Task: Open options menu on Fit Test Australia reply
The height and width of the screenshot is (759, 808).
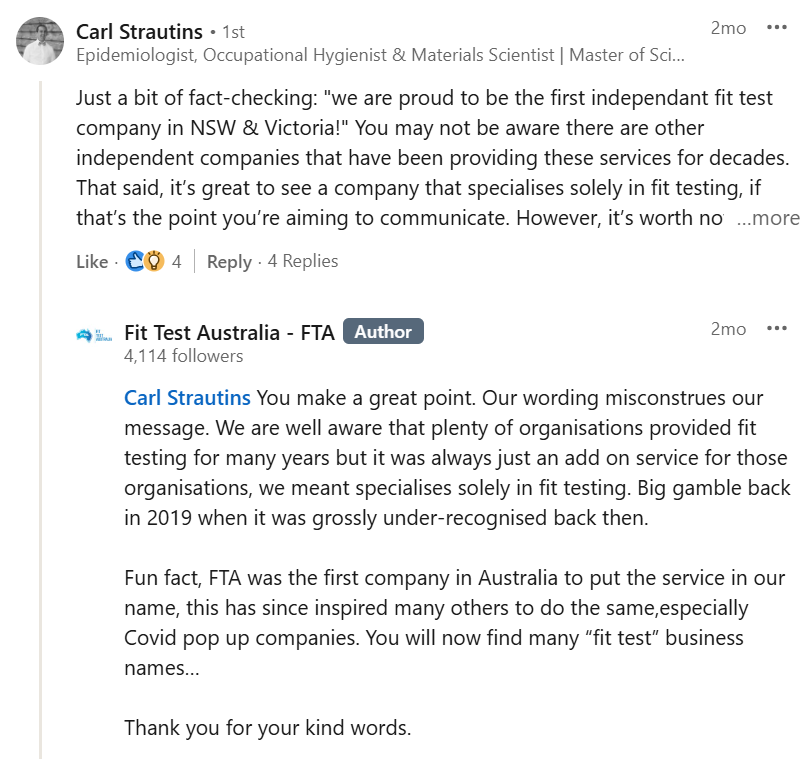Action: (x=777, y=328)
